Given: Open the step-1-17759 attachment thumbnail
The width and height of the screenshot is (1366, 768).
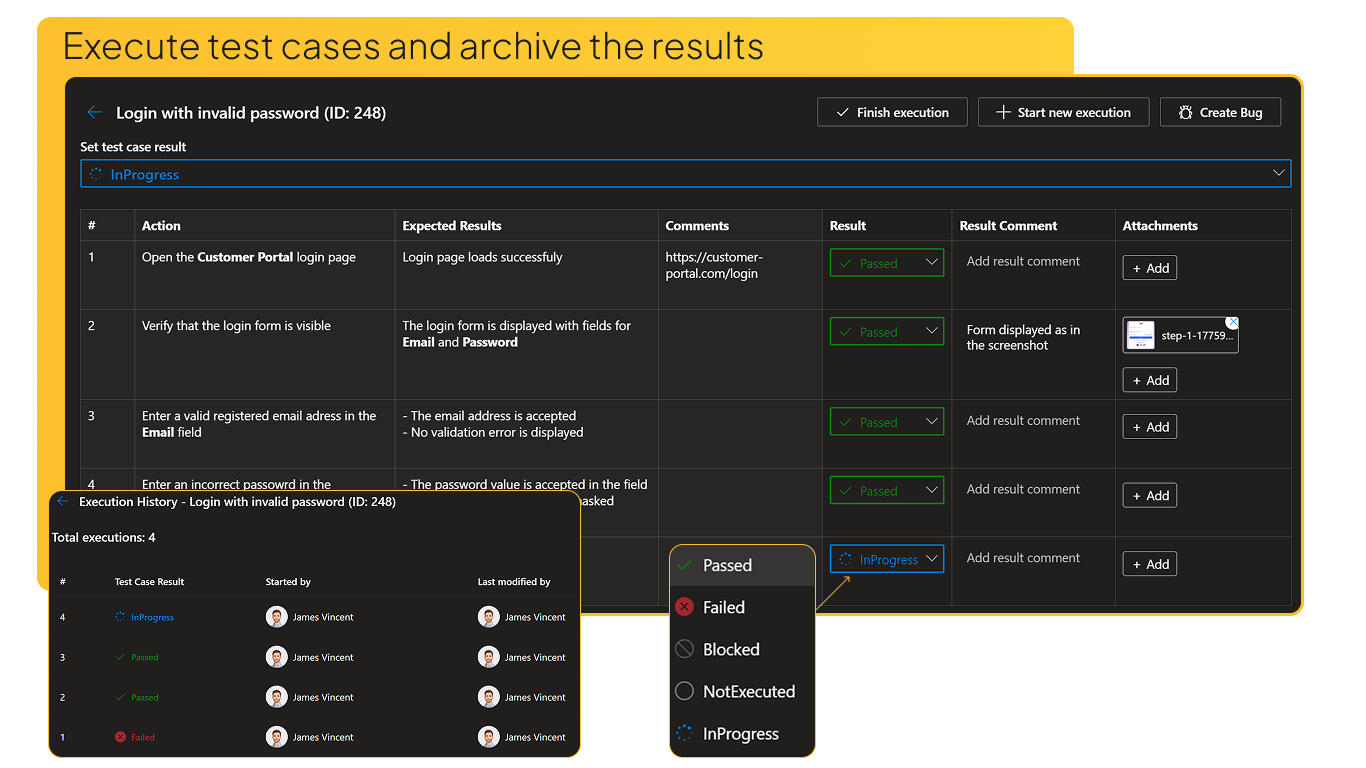Looking at the screenshot, I should [x=1180, y=335].
